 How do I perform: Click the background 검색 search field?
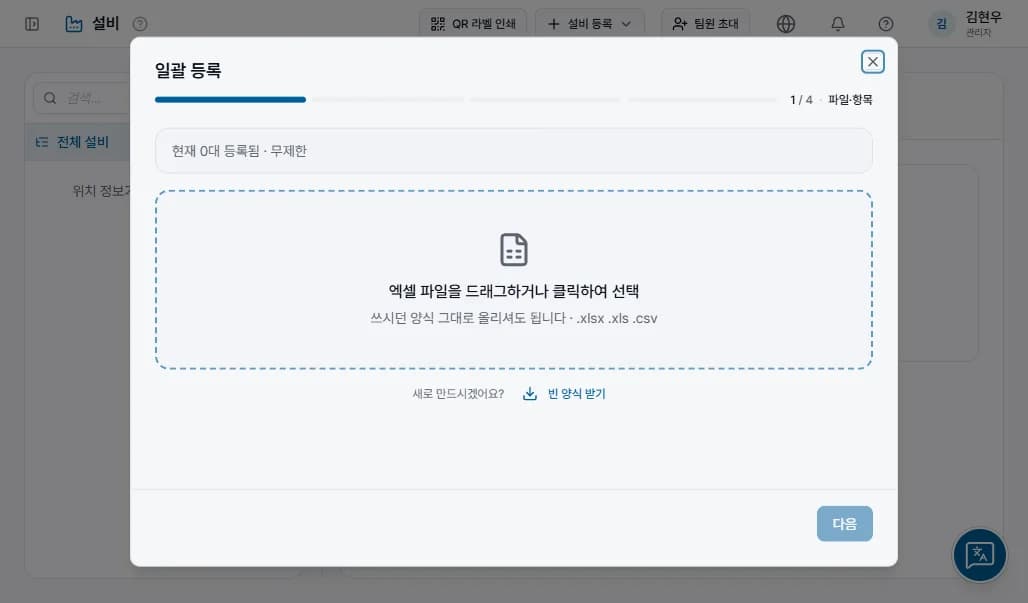[x=81, y=98]
